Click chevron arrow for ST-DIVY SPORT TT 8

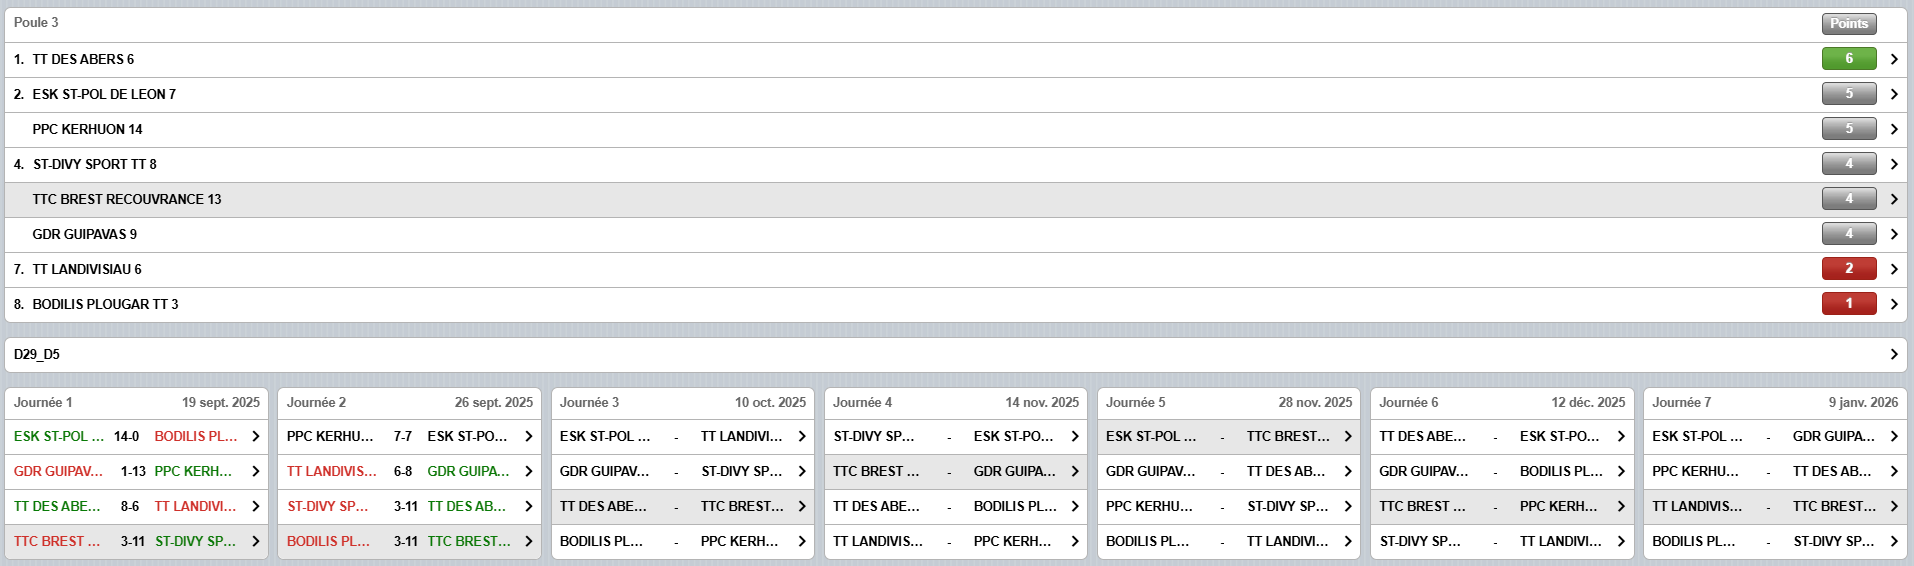1893,164
